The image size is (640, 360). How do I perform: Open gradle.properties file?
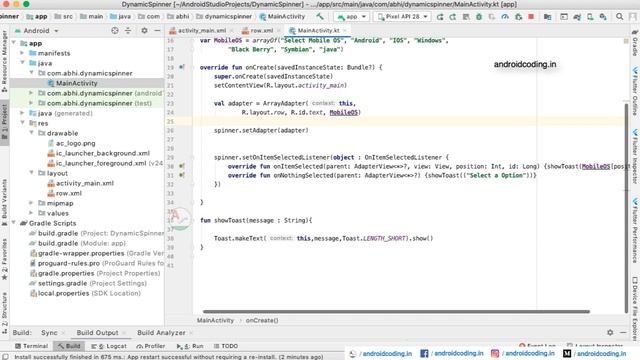[94, 273]
